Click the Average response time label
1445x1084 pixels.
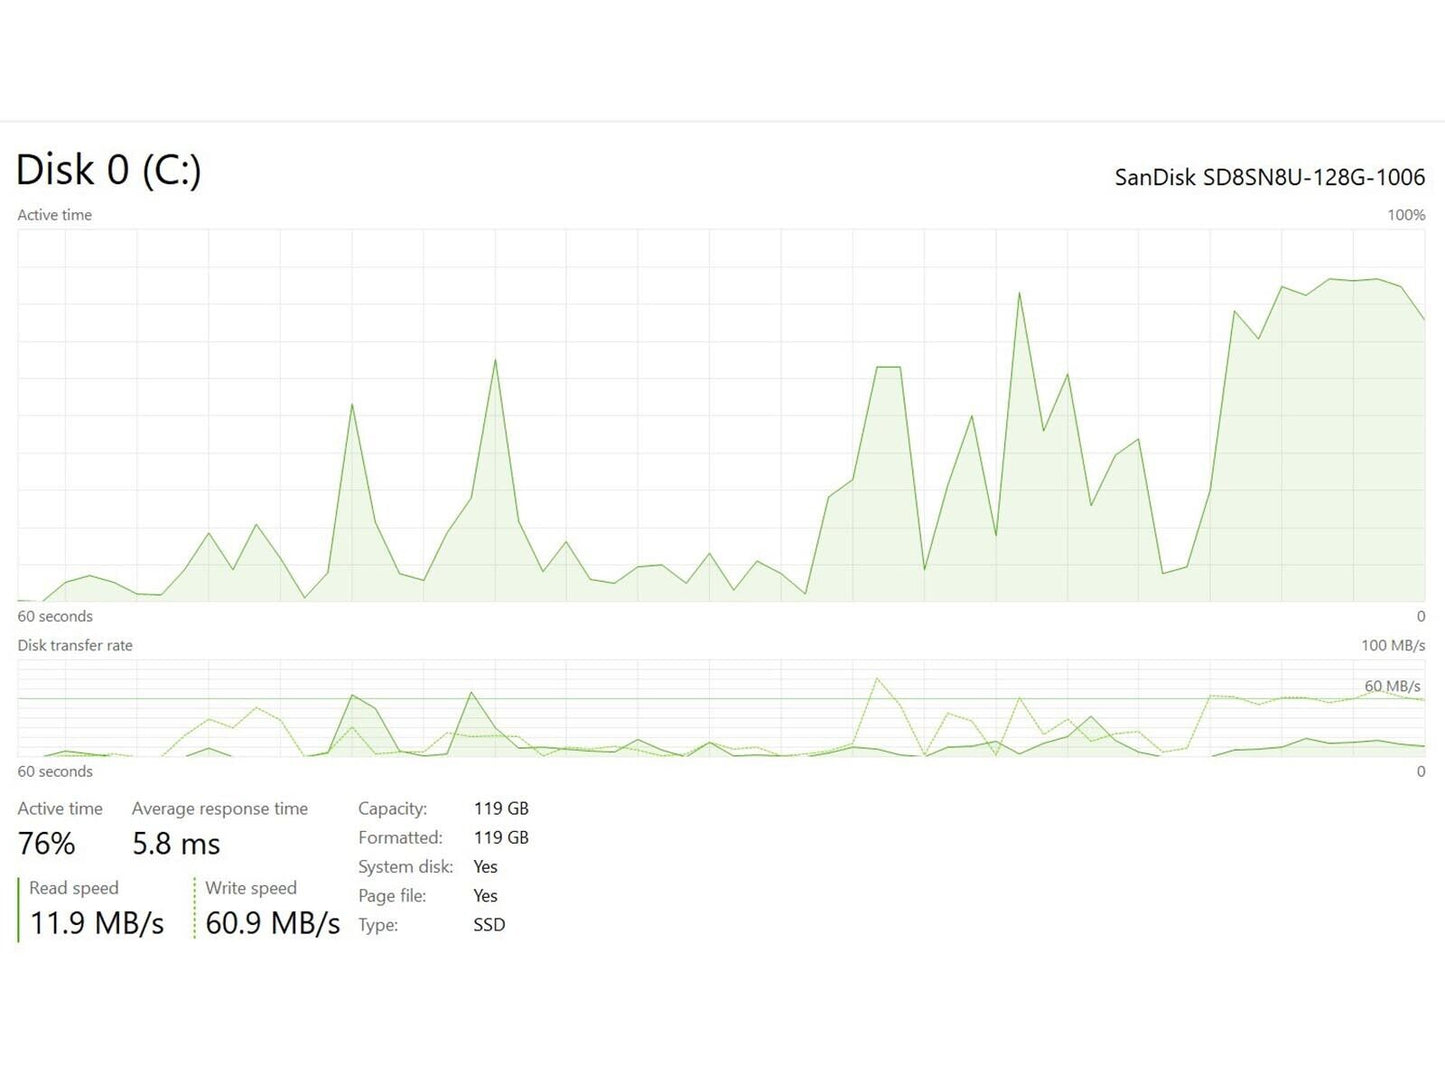pos(220,809)
